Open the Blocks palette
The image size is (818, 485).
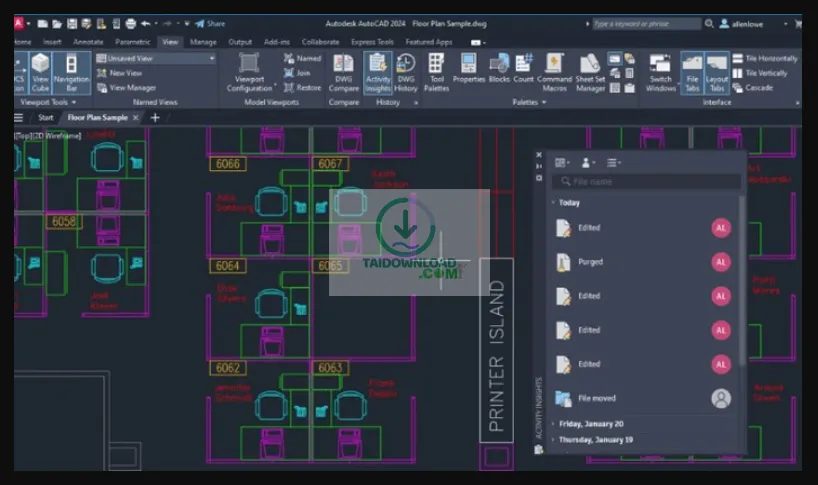click(x=499, y=68)
